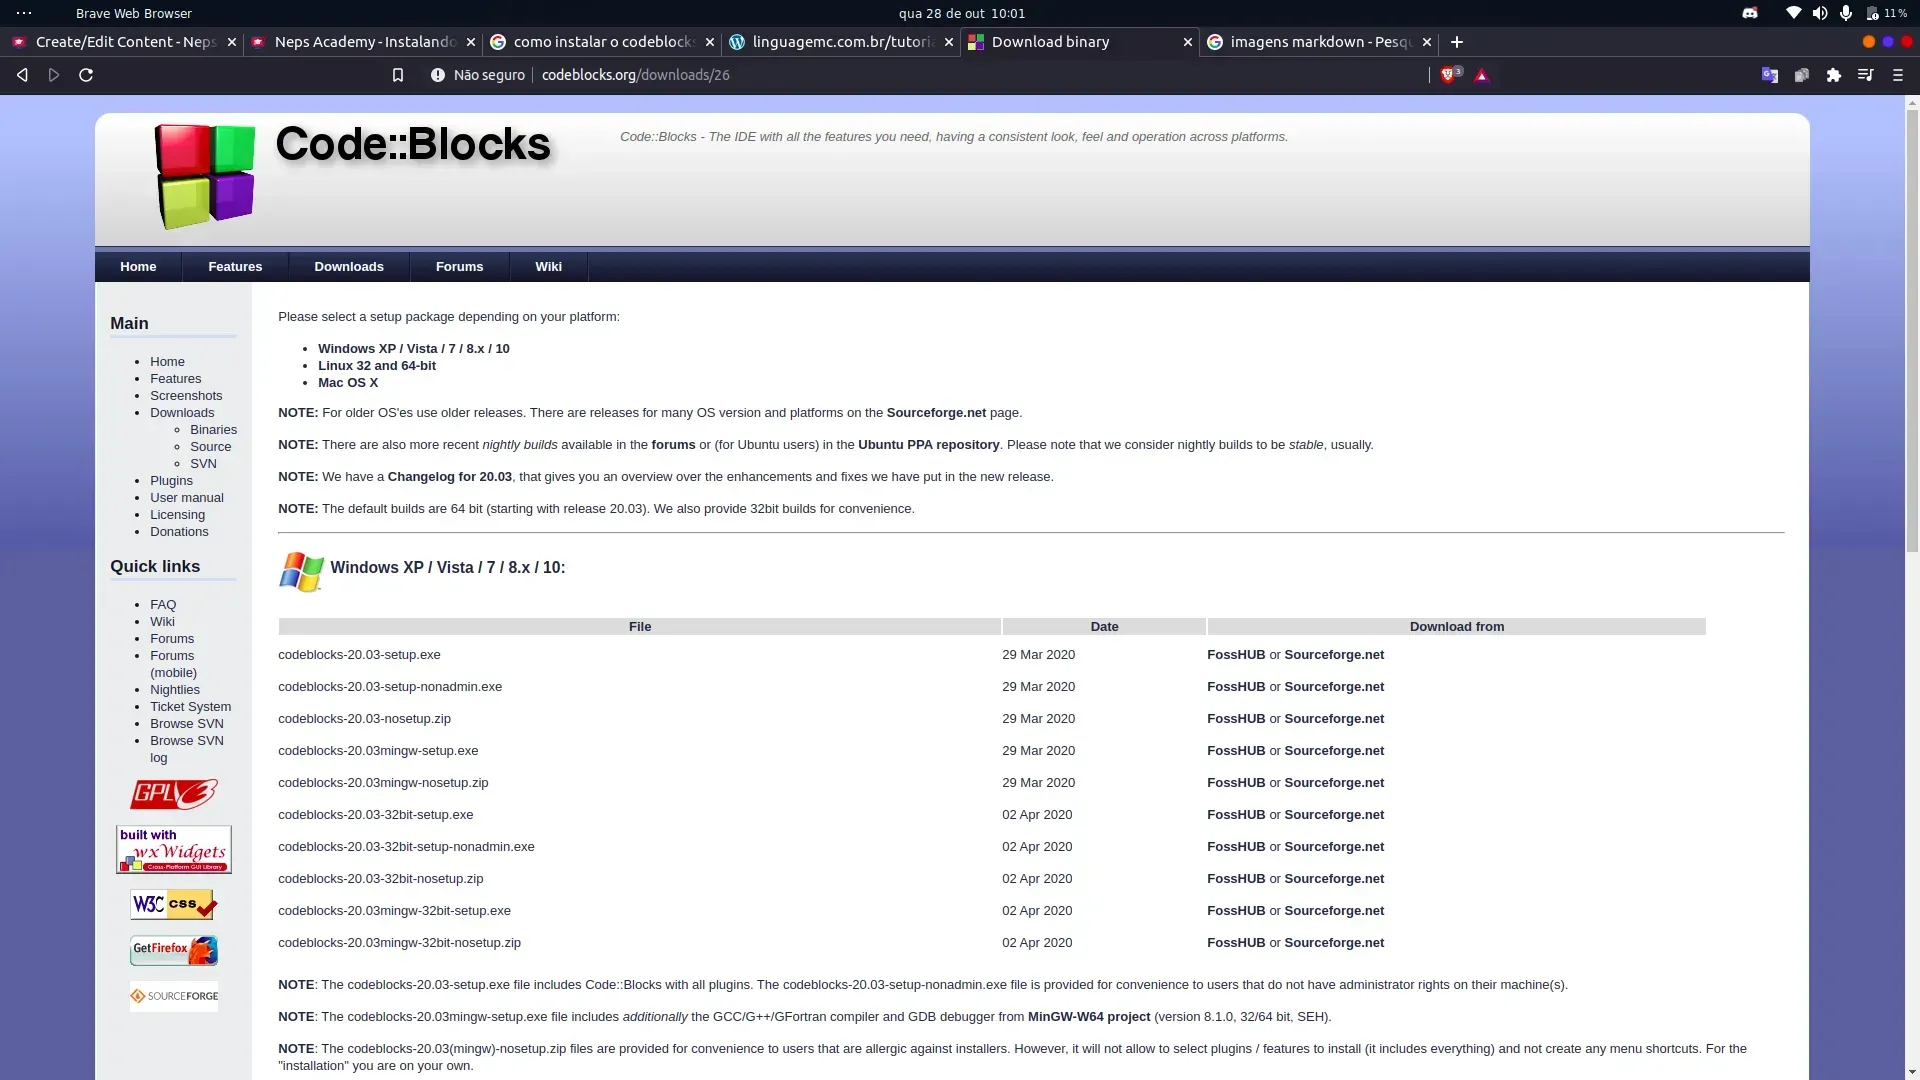Click the Code::Blocks colored cubes logo

coord(205,177)
